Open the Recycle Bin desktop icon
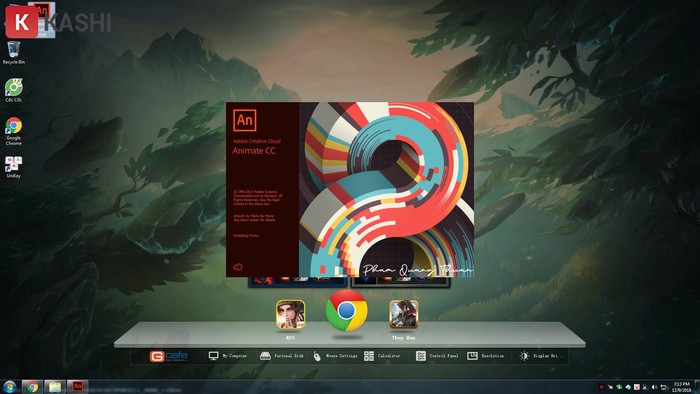 [13, 53]
